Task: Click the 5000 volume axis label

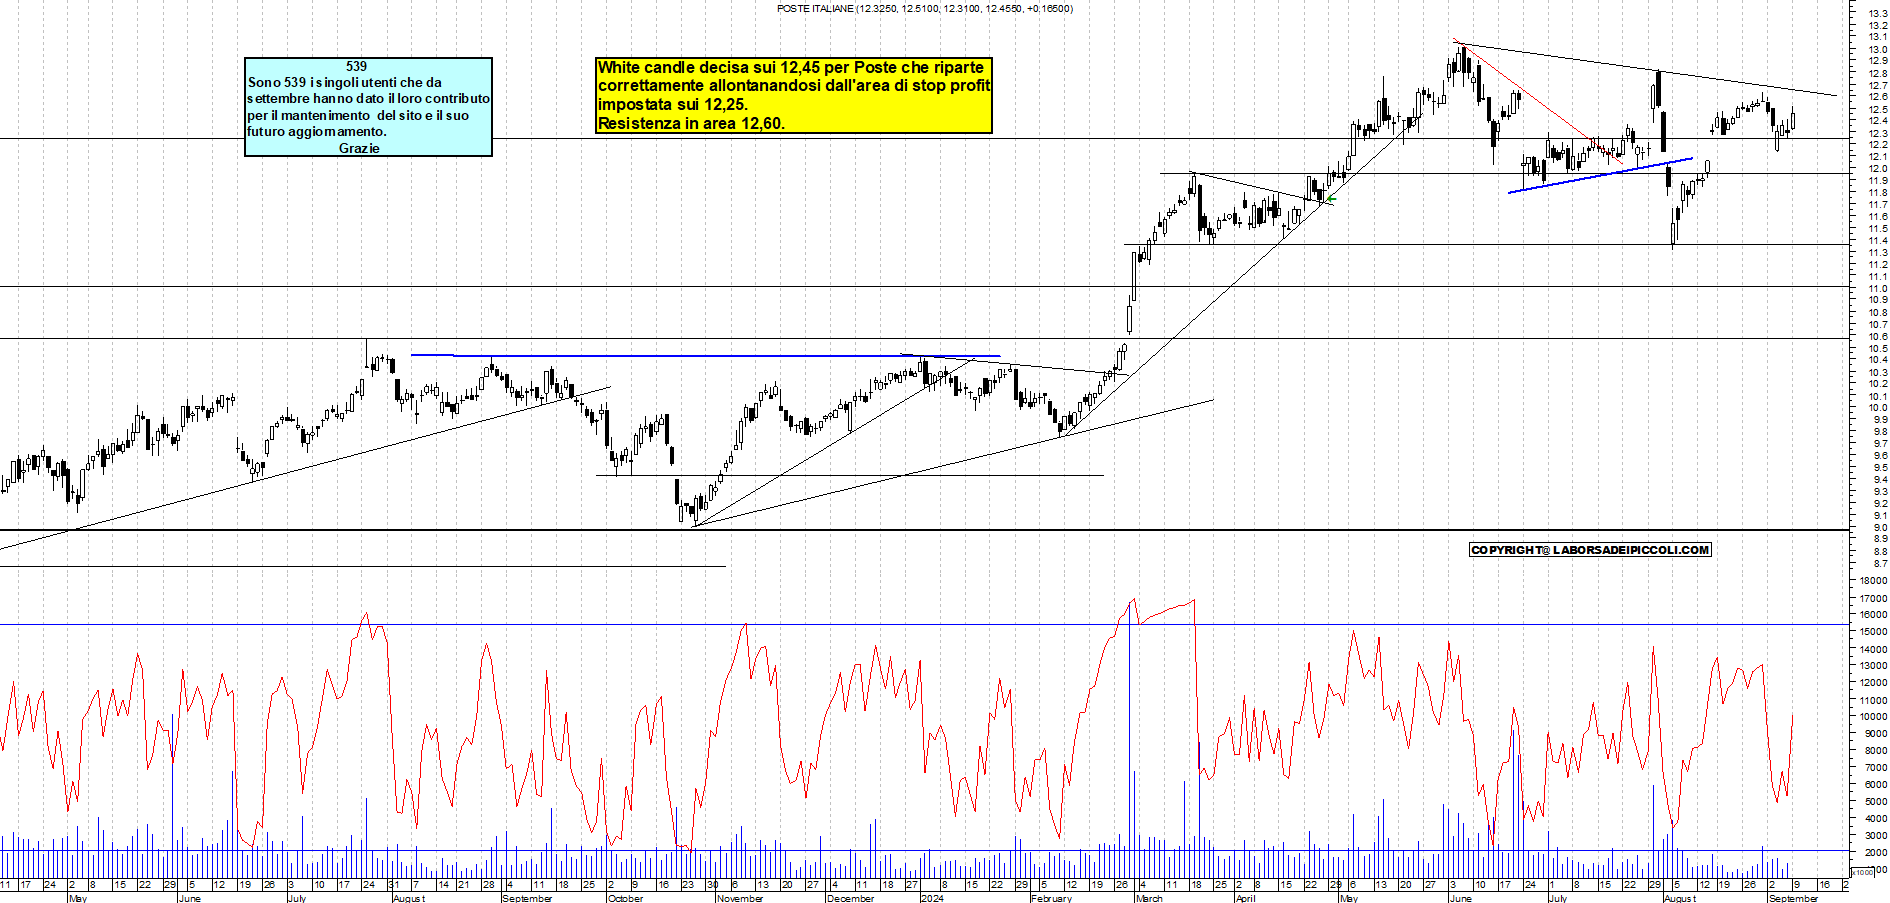Action: tap(1875, 801)
